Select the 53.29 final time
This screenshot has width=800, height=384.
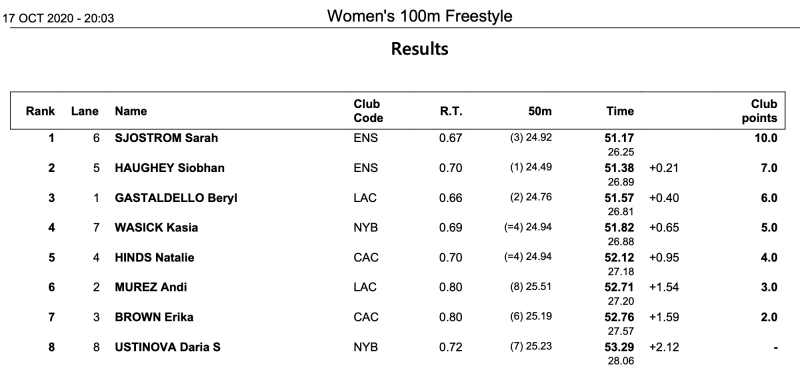pyautogui.click(x=621, y=347)
